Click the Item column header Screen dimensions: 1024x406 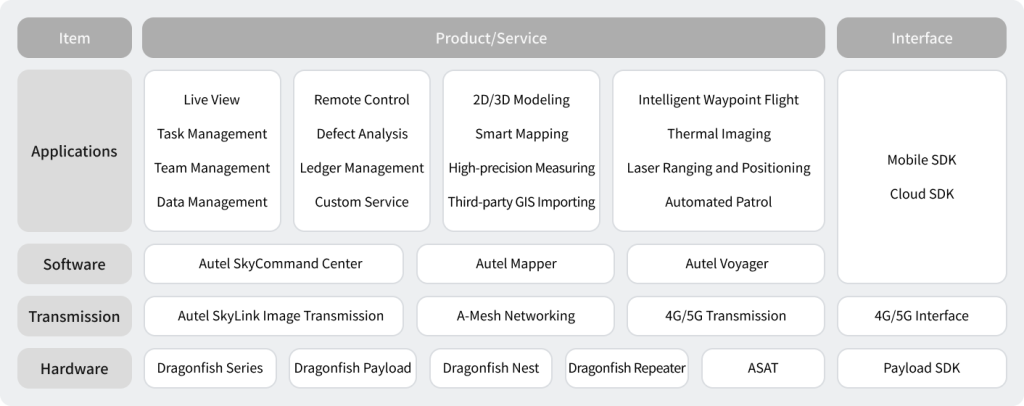coord(74,39)
